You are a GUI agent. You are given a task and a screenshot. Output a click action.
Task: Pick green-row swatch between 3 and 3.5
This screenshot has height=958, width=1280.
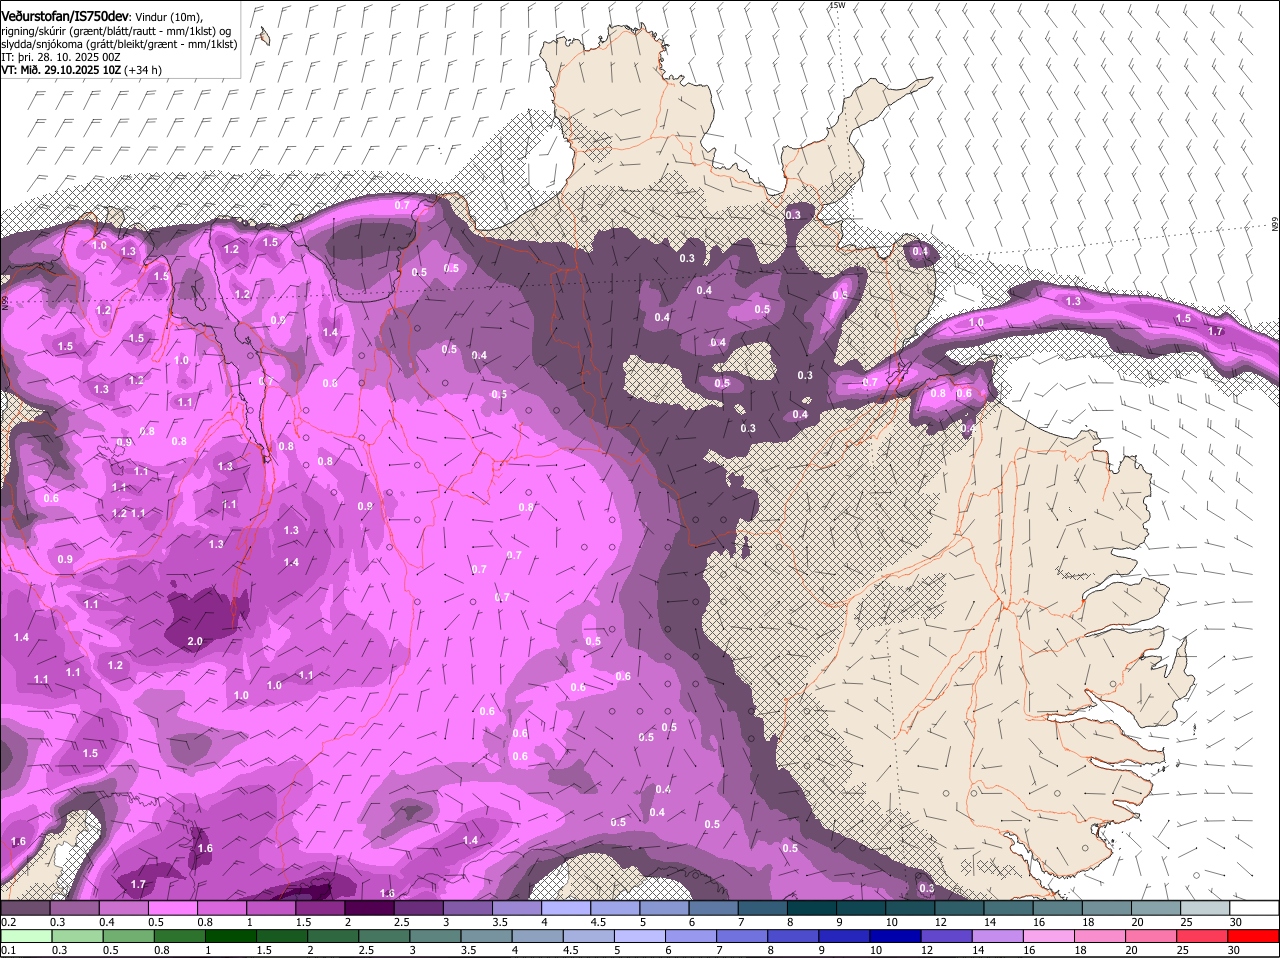435,936
